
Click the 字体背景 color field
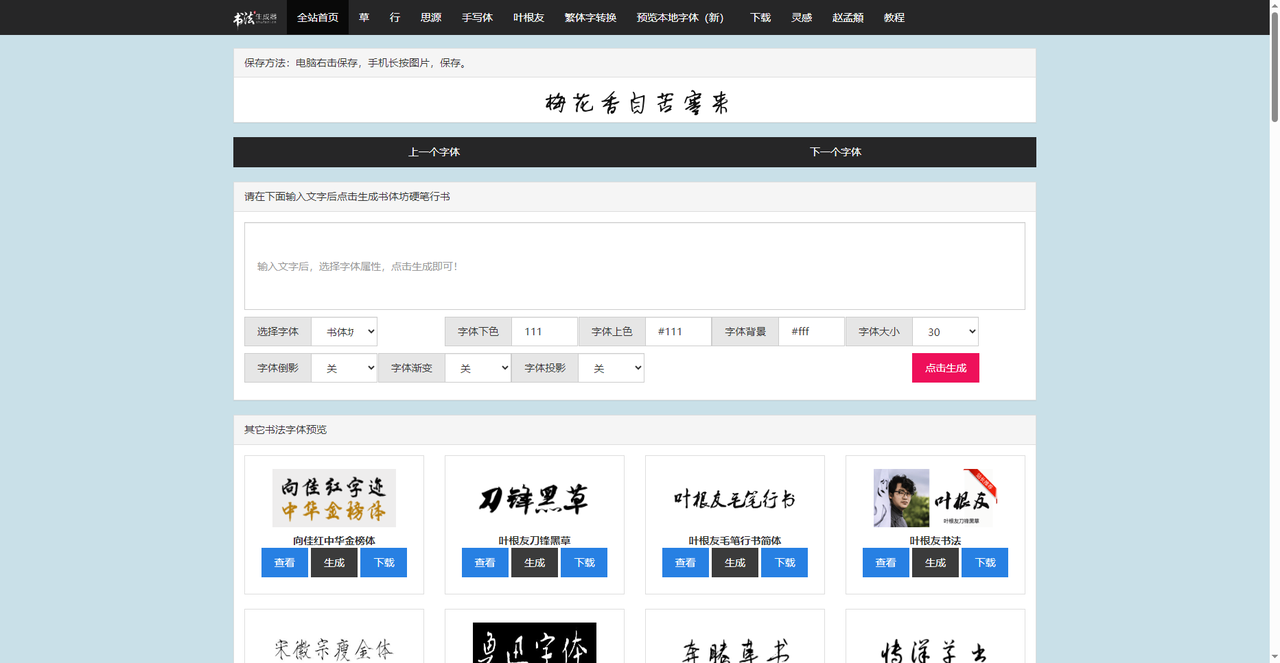point(811,332)
